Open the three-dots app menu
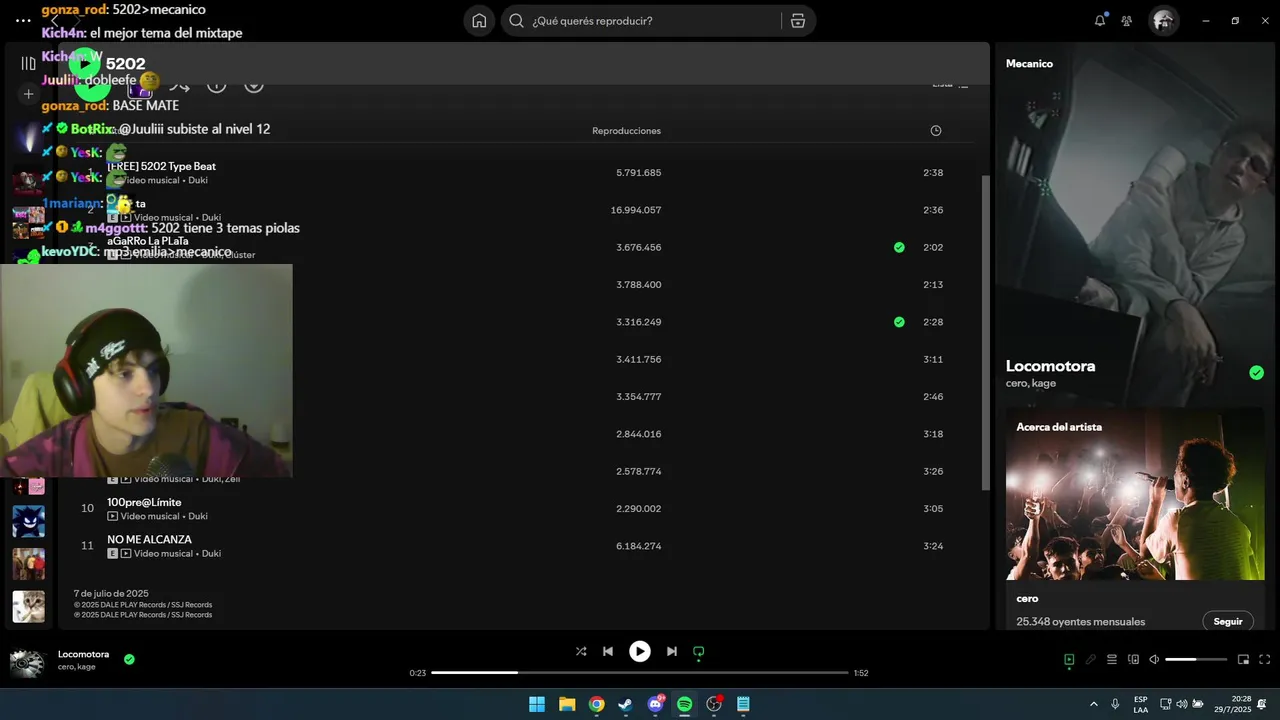This screenshot has width=1280, height=720. tap(23, 20)
